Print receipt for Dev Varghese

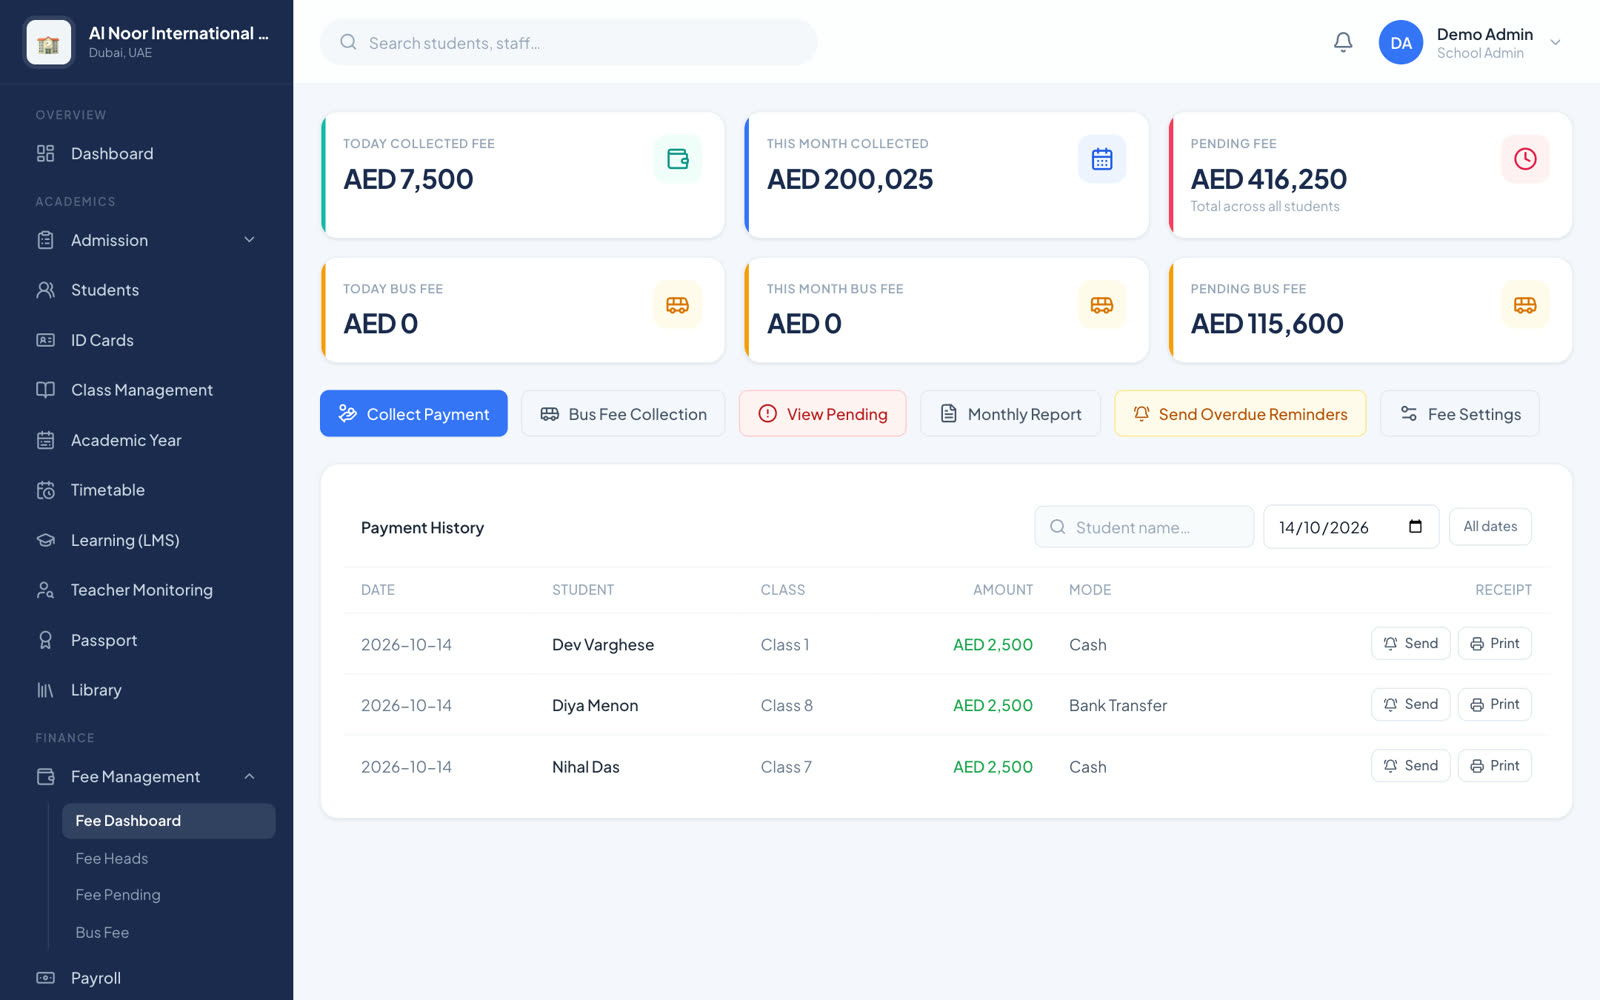point(1495,644)
